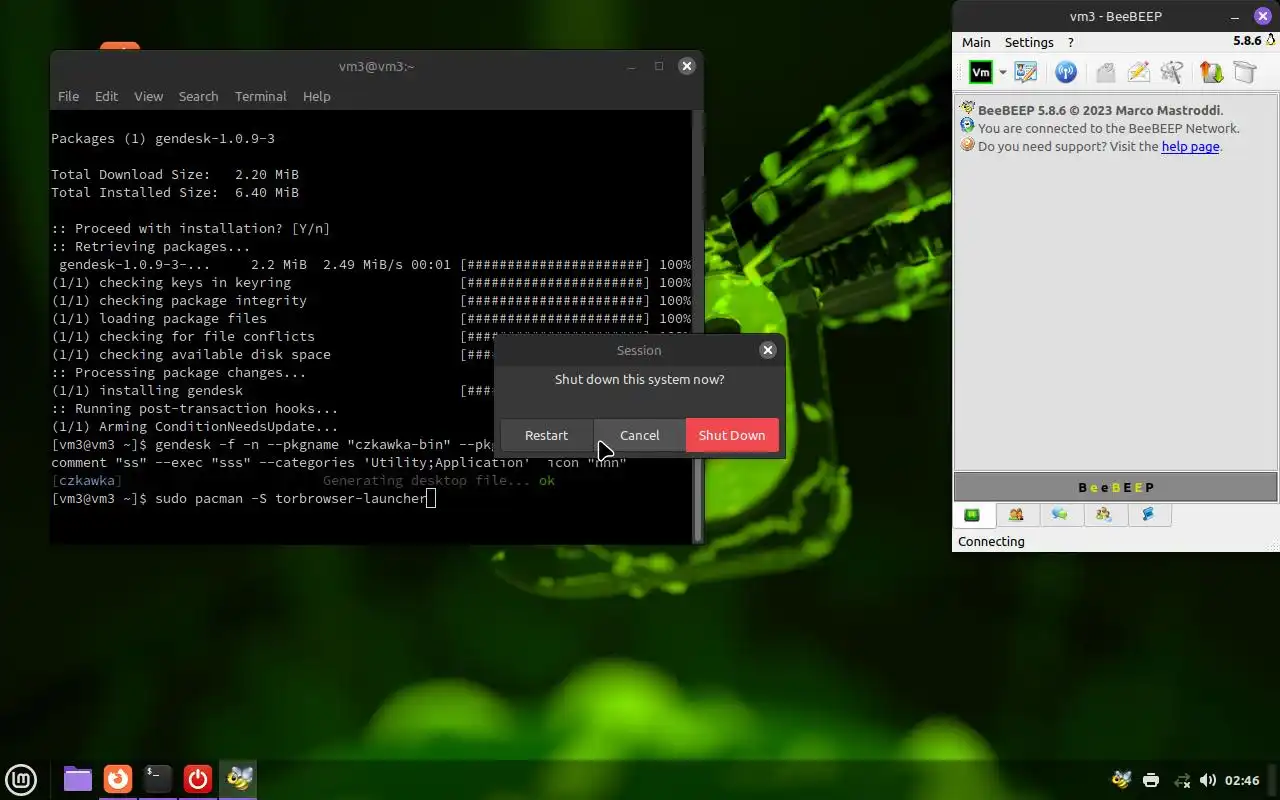Open the Linux Mint start menu
Image resolution: width=1280 pixels, height=800 pixels.
21,778
